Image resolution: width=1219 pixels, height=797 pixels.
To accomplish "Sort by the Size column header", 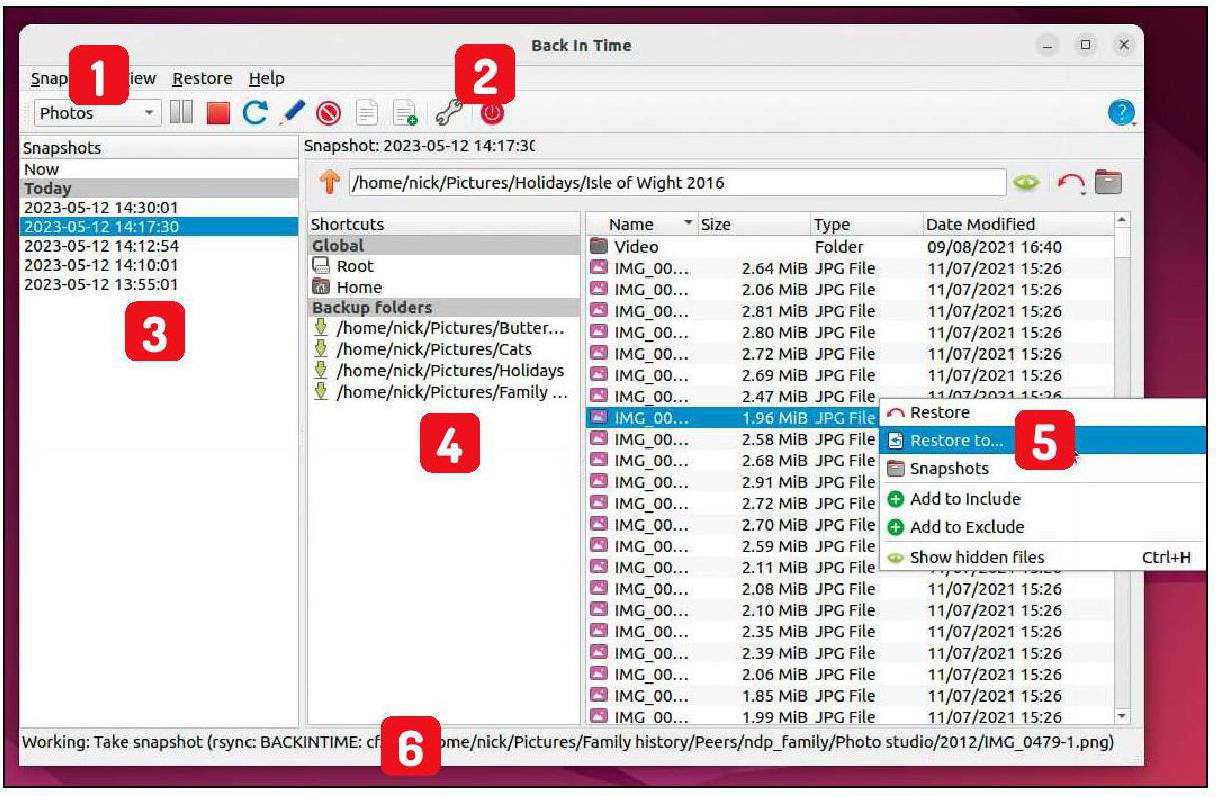I will 753,224.
